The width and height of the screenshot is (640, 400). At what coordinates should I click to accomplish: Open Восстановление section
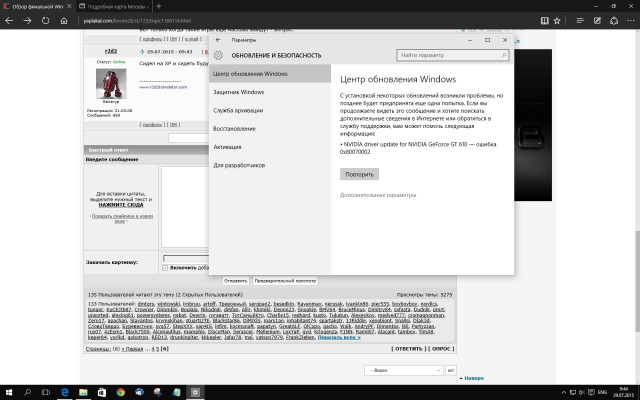click(x=270, y=129)
